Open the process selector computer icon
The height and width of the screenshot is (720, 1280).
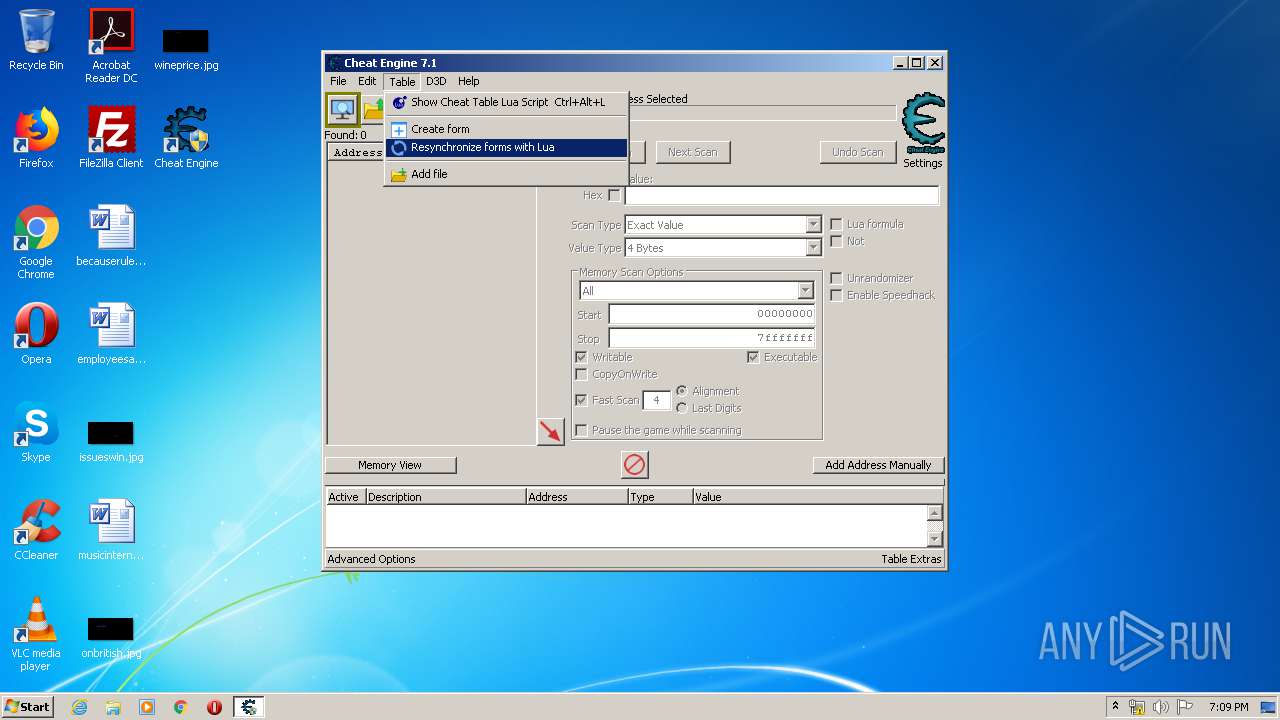tap(342, 109)
